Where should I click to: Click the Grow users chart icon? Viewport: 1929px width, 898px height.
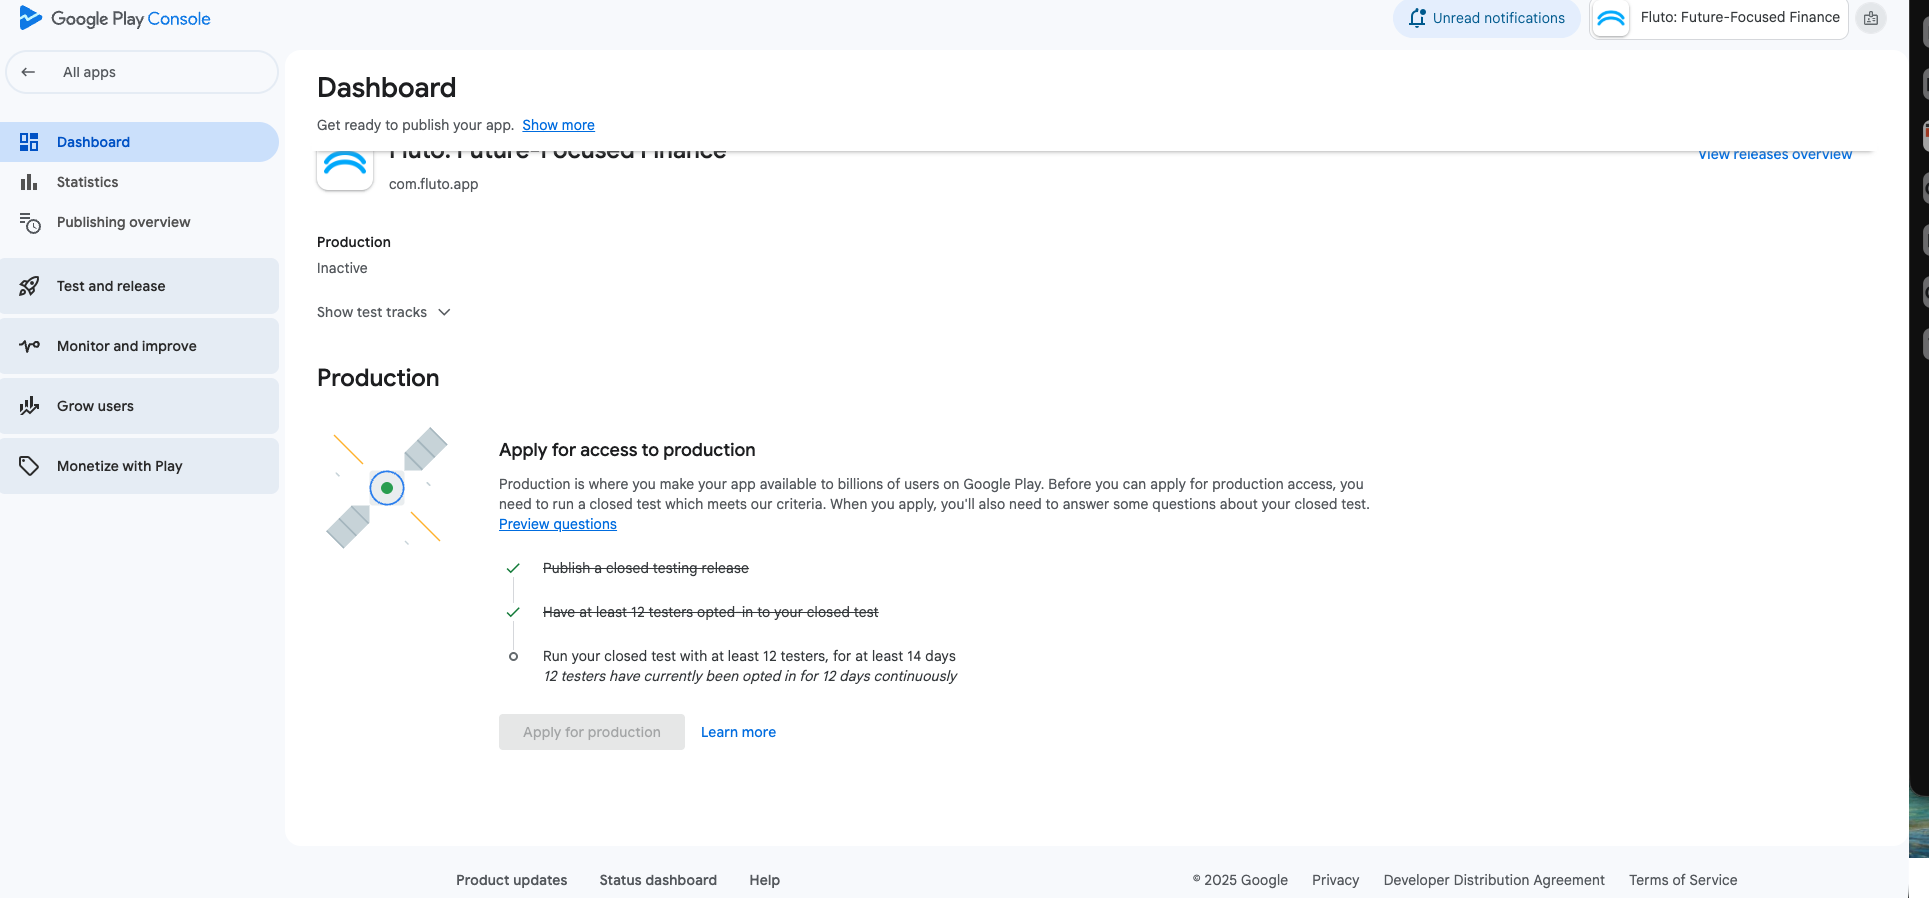29,406
